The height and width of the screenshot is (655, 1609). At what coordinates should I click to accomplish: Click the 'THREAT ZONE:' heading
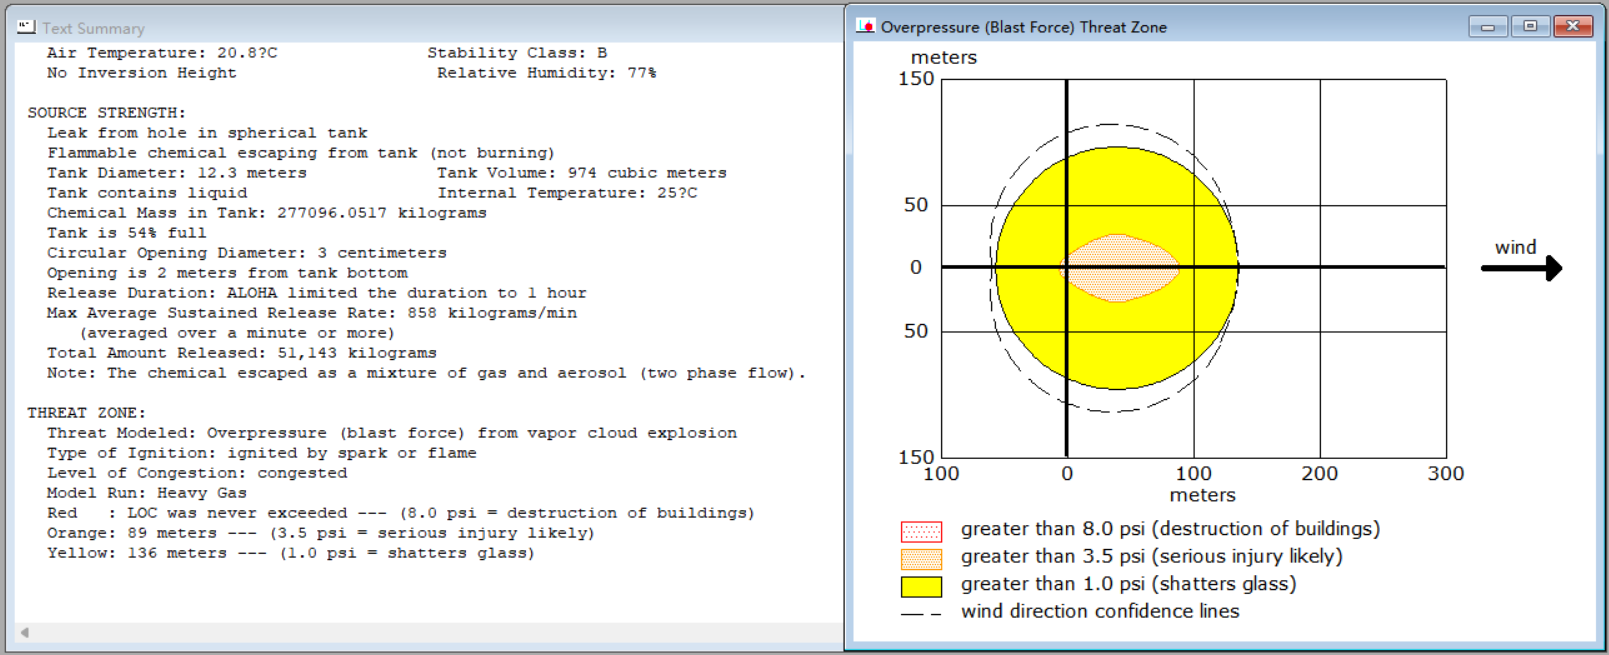click(87, 413)
